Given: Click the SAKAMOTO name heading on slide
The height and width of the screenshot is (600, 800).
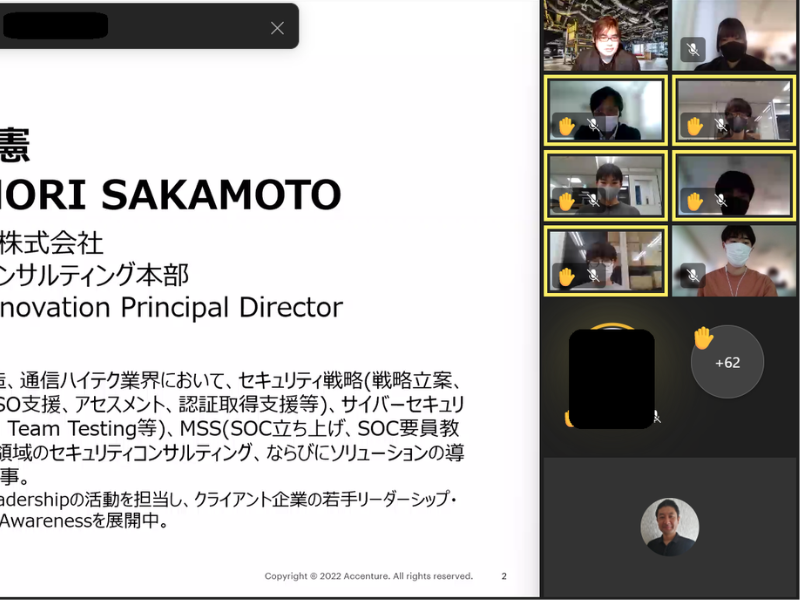Looking at the screenshot, I should coord(170,194).
